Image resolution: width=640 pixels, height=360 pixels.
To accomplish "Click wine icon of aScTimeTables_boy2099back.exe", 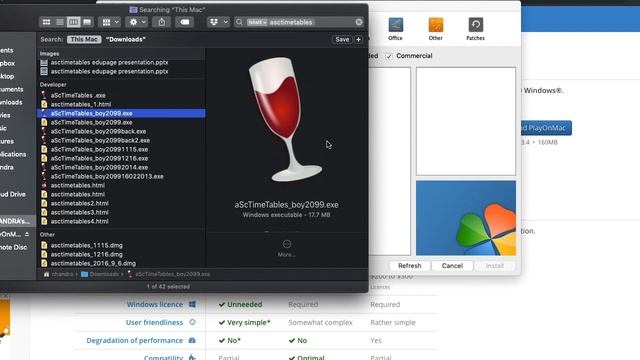I will click(44, 131).
